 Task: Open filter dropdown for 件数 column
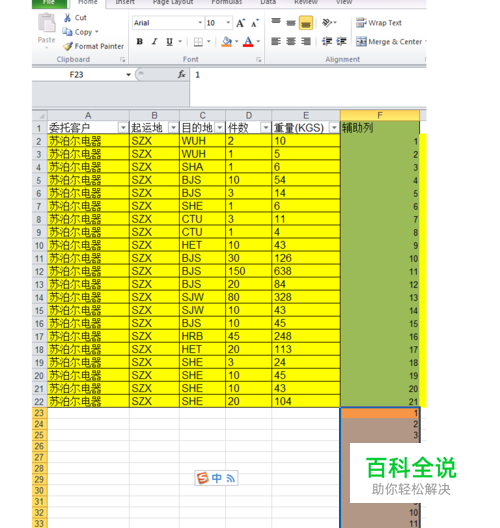(266, 128)
